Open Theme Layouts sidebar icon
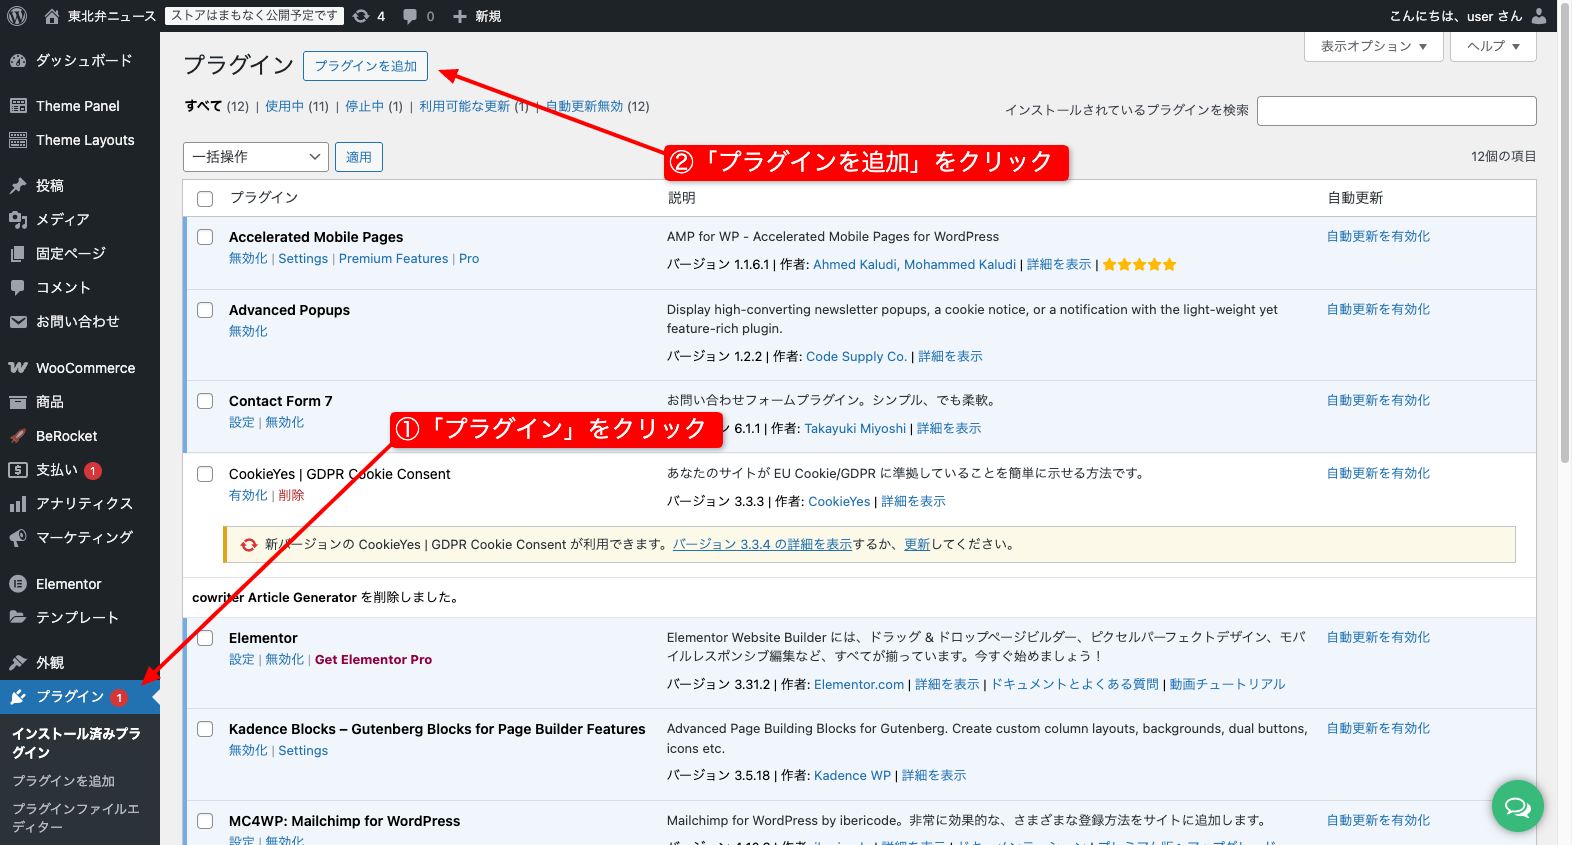This screenshot has width=1572, height=845. click(18, 140)
